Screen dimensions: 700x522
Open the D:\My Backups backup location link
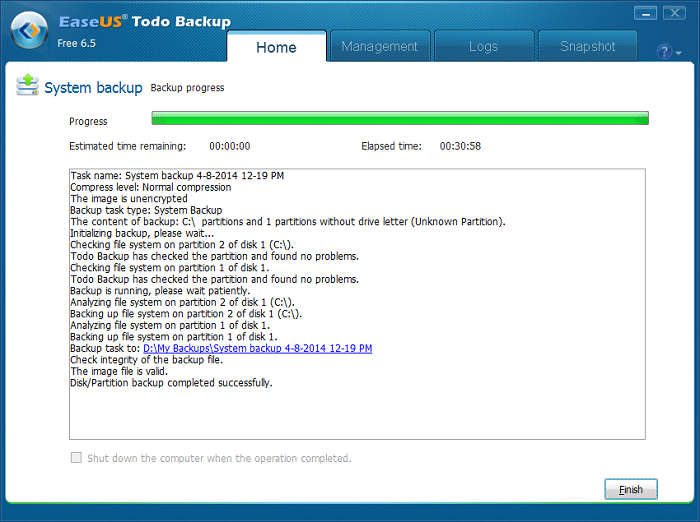click(258, 348)
